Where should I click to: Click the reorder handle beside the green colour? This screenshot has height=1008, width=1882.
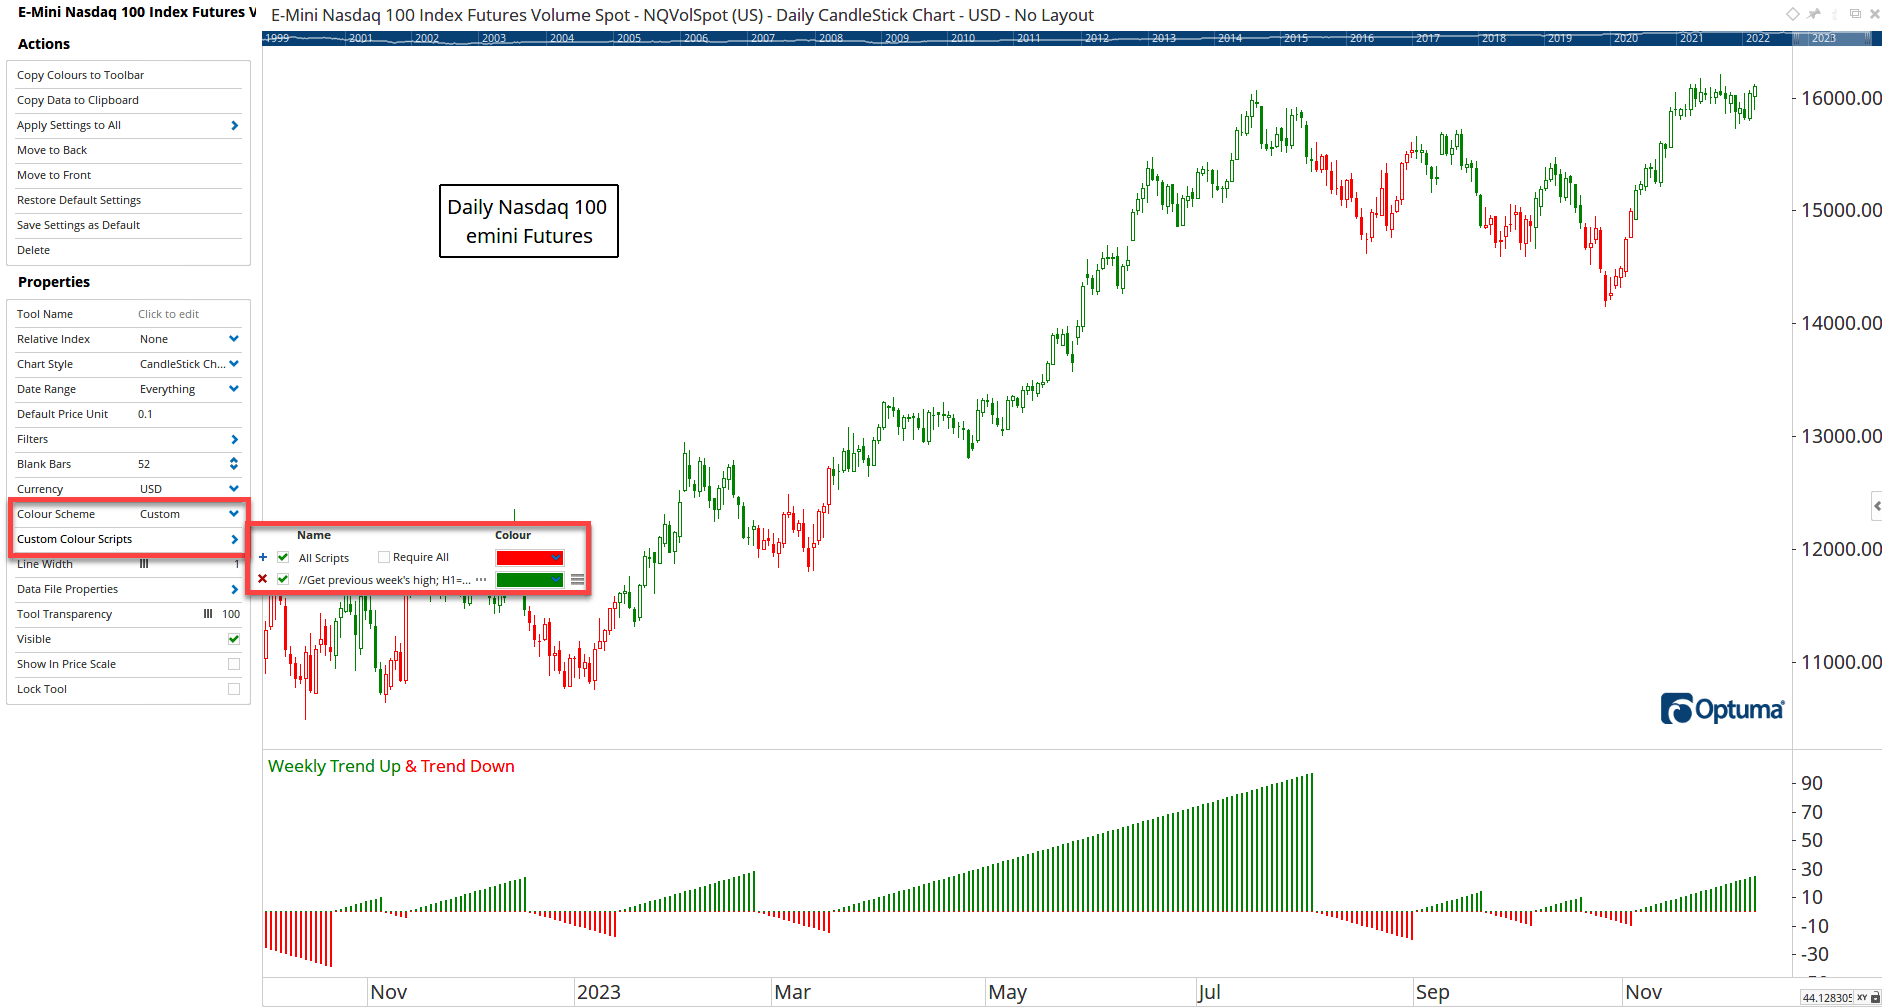point(577,580)
